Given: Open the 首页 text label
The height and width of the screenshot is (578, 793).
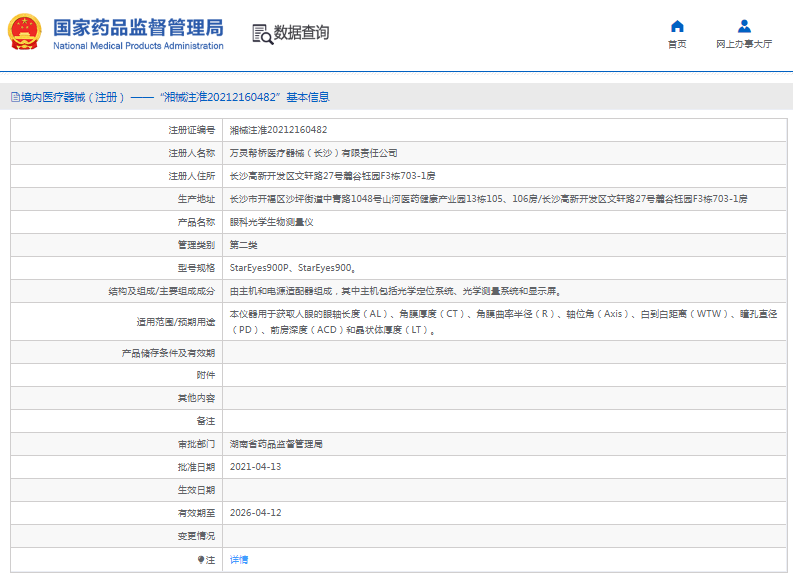Looking at the screenshot, I should pyautogui.click(x=677, y=44).
